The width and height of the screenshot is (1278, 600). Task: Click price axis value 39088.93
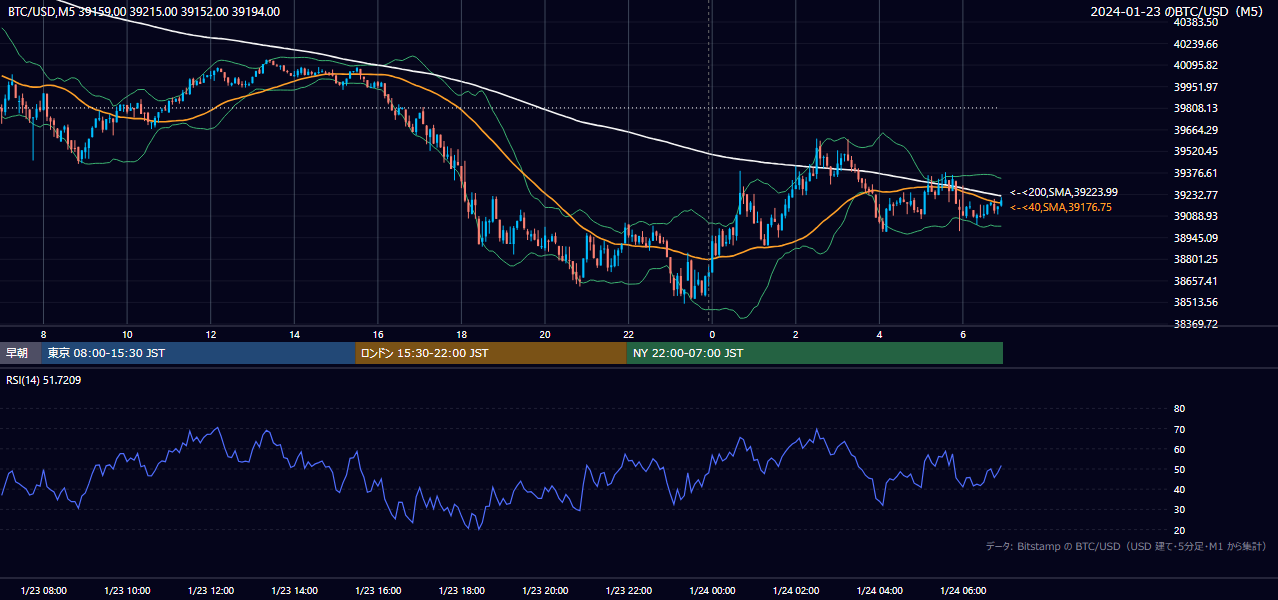click(x=1196, y=216)
